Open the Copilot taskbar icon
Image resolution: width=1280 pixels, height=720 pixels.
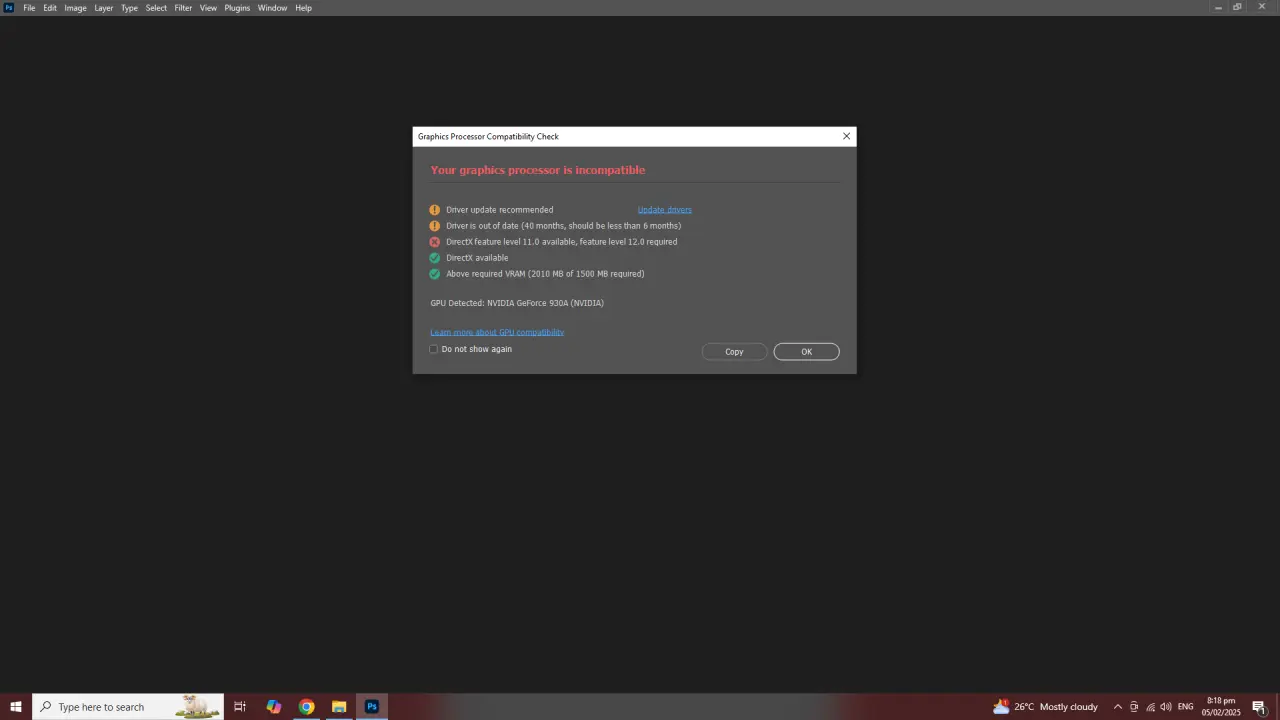(x=274, y=707)
